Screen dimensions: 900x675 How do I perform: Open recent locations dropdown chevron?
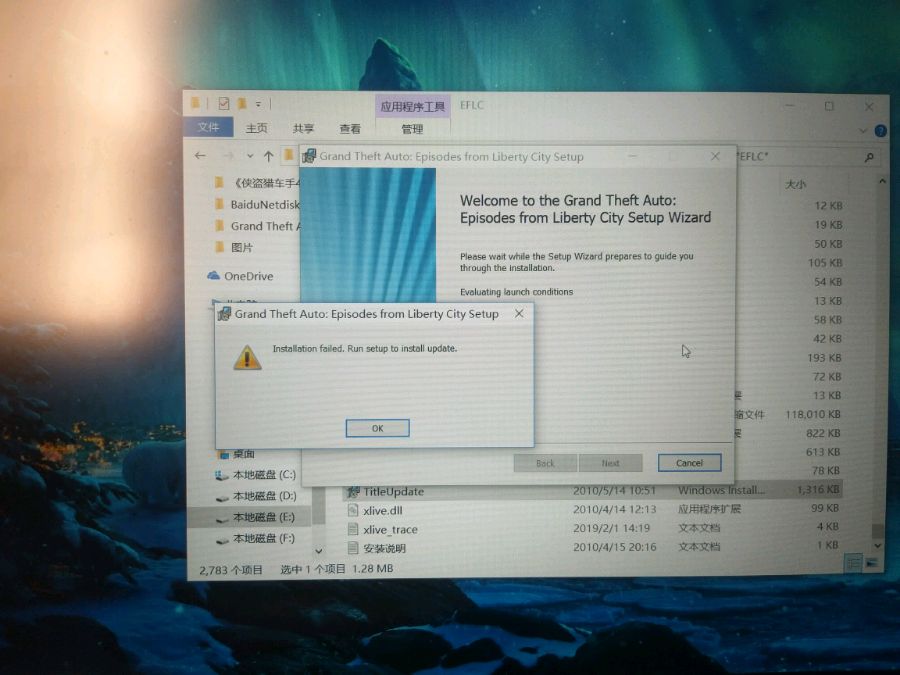(x=250, y=156)
